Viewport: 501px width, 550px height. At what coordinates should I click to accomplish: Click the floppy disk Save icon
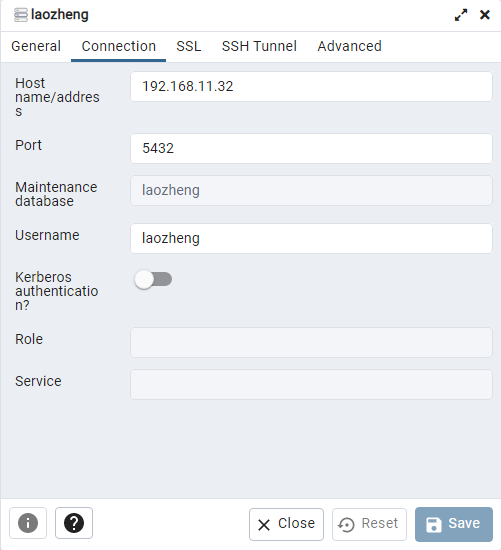pyautogui.click(x=433, y=525)
